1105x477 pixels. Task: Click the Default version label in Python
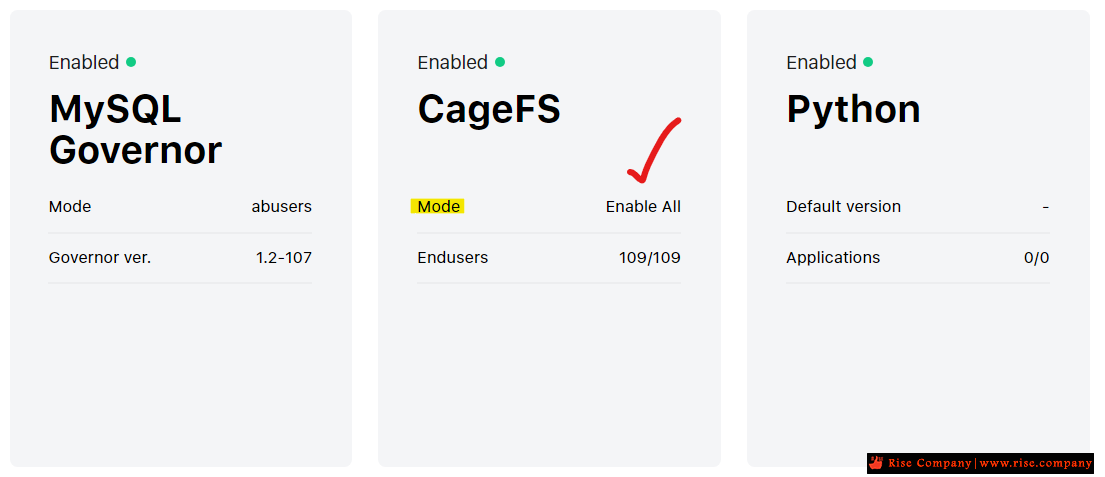(844, 206)
